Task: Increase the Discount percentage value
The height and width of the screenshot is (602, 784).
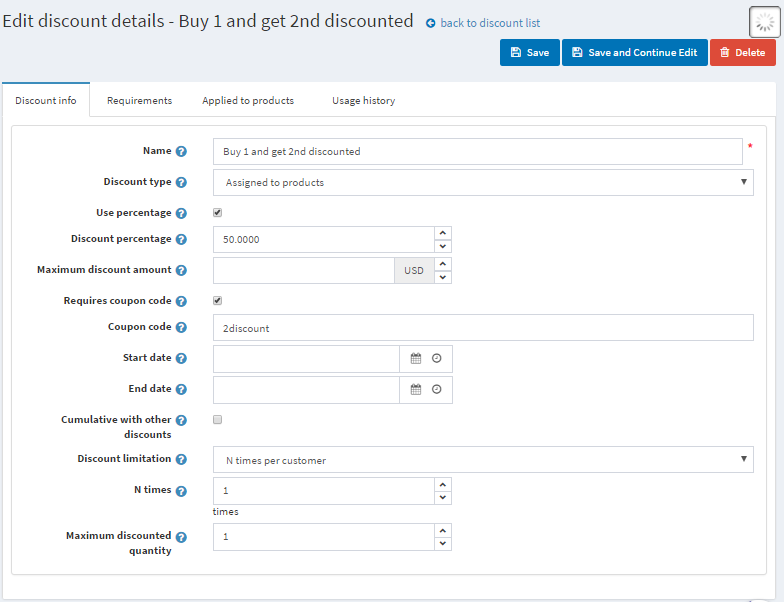Action: point(443,233)
